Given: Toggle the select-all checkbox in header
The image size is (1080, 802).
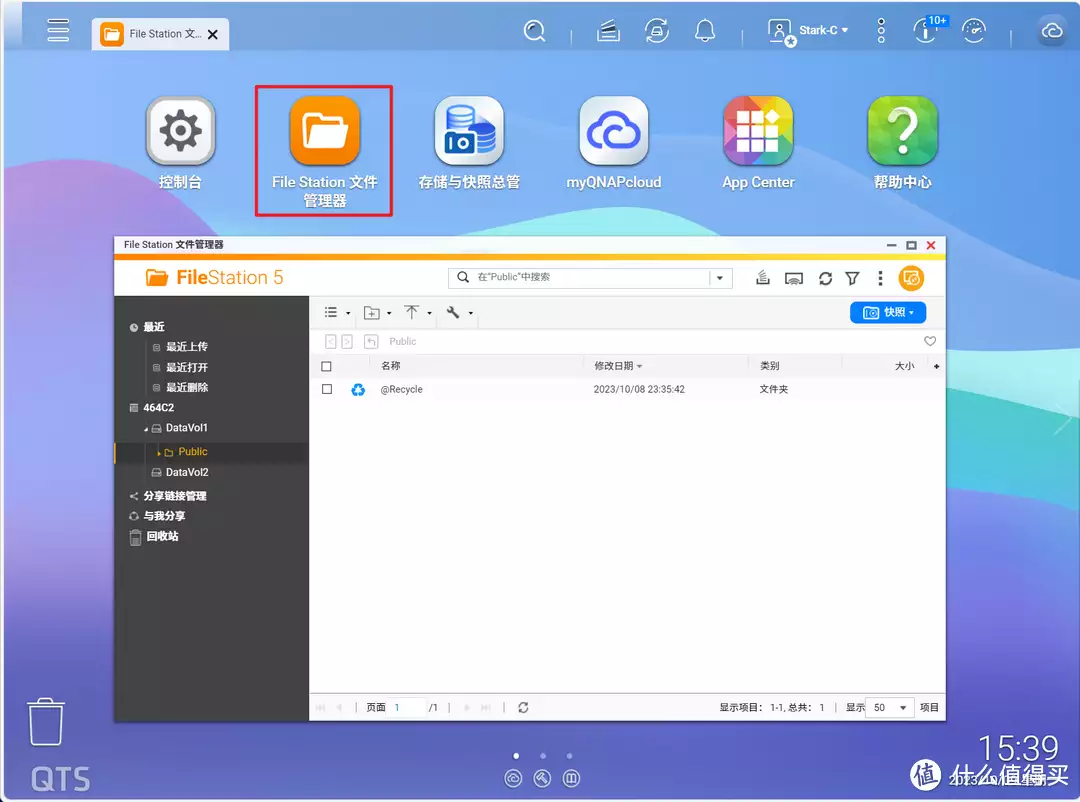Looking at the screenshot, I should coord(326,367).
